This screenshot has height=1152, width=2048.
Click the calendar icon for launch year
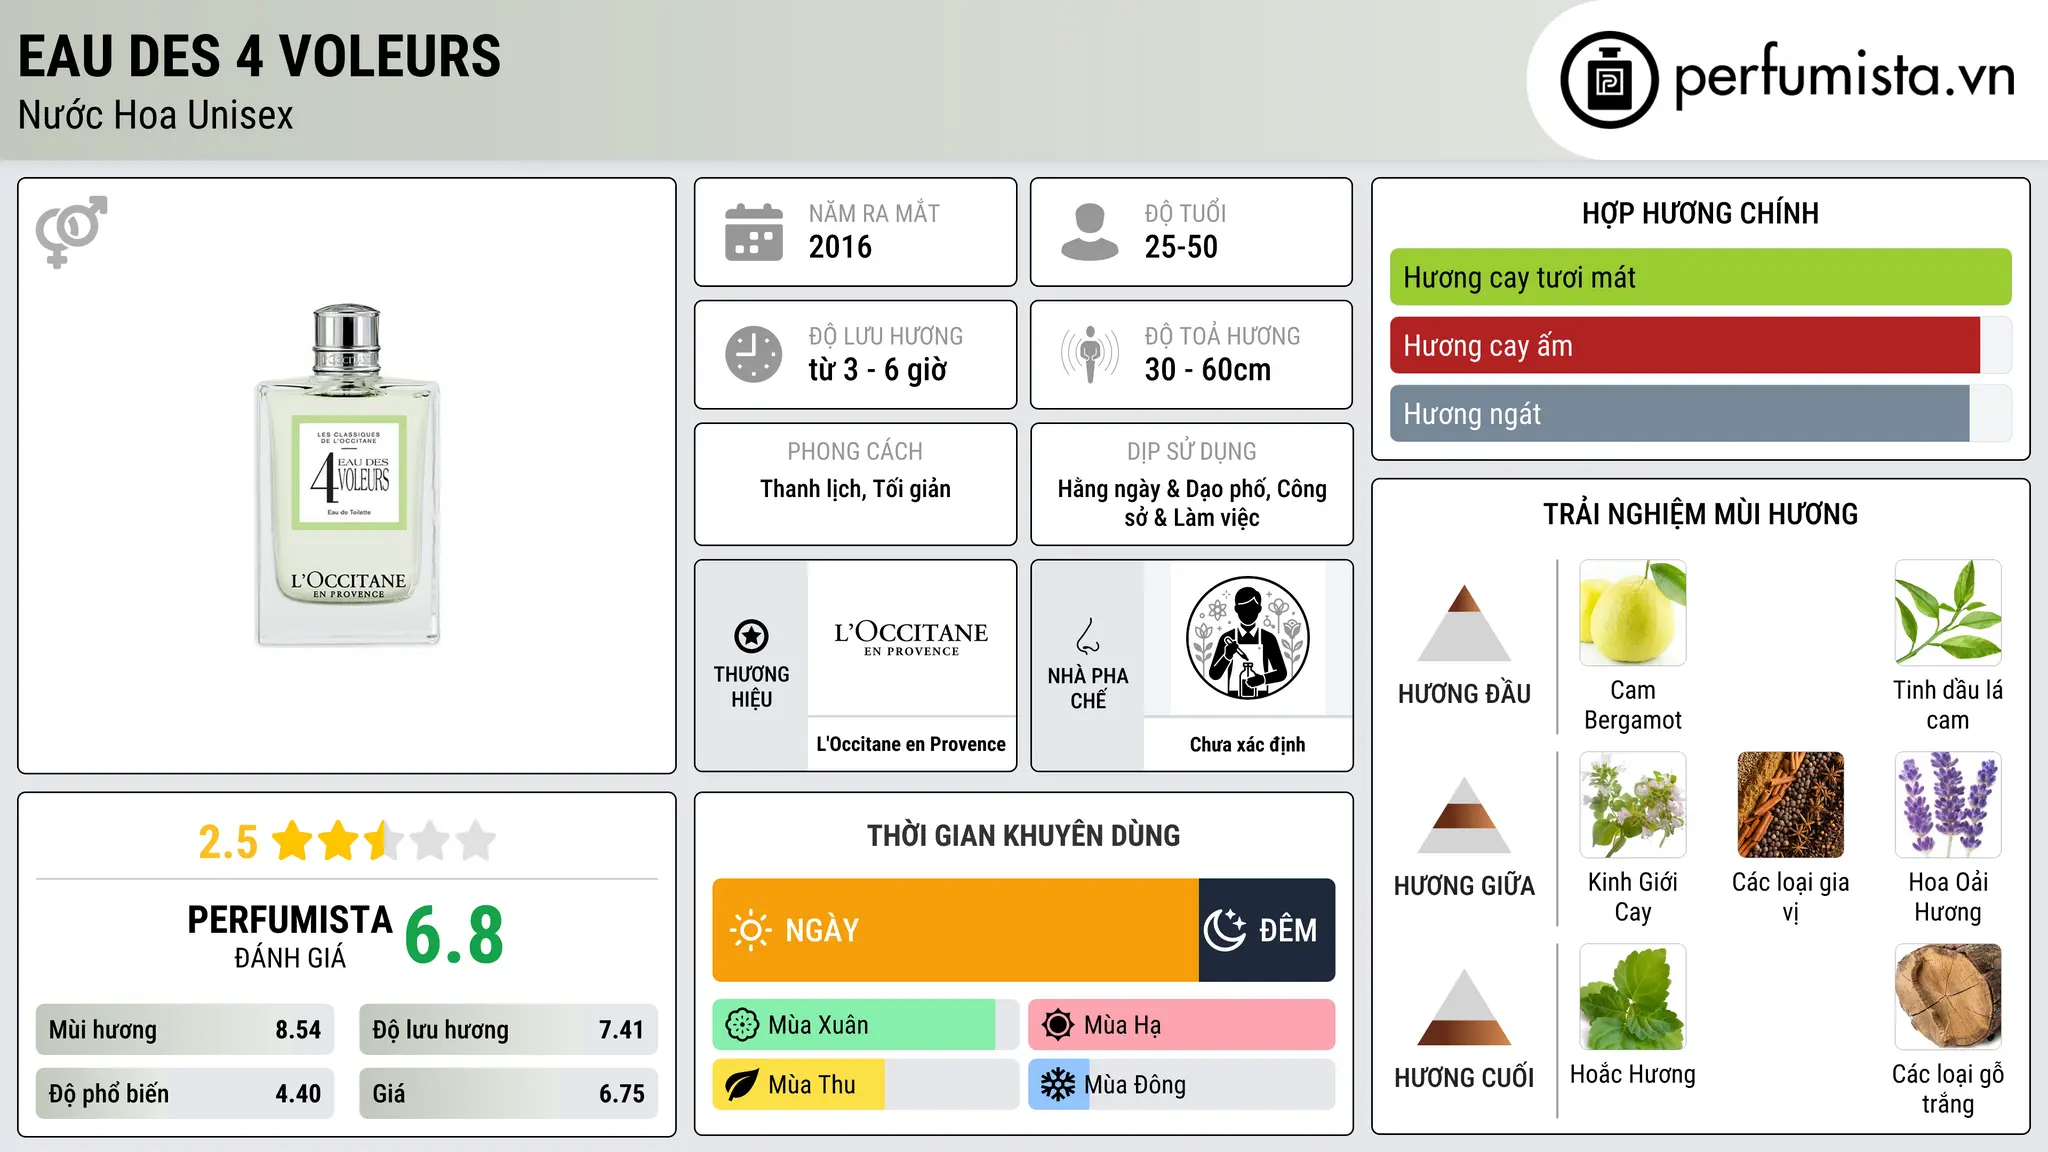(754, 232)
